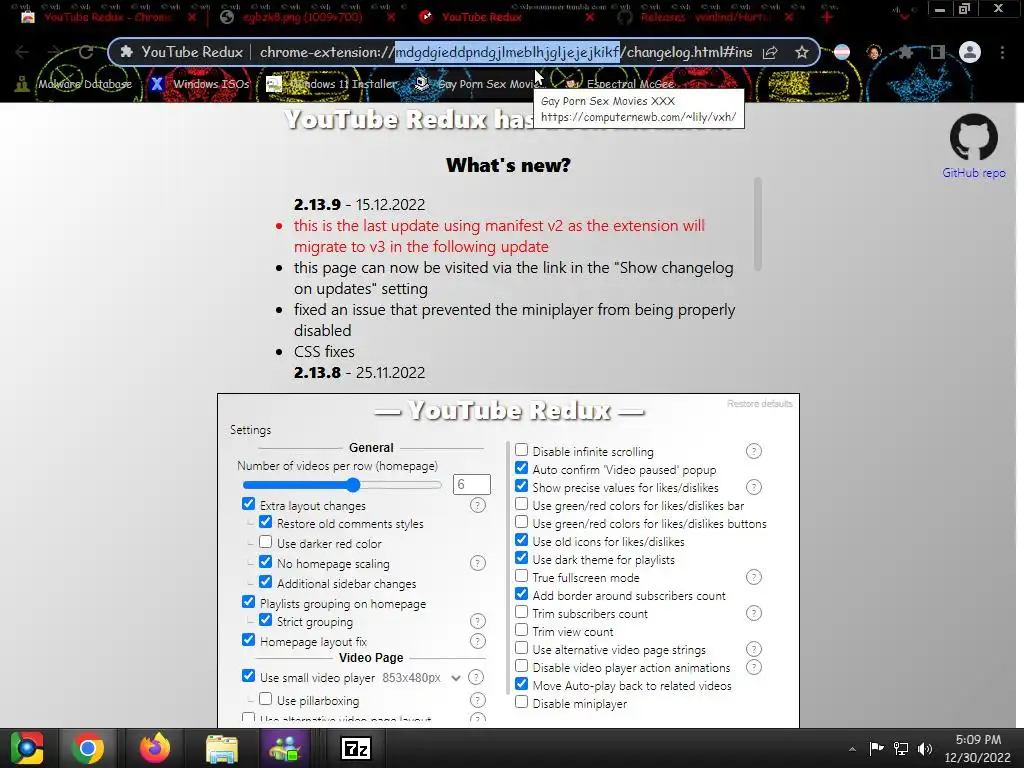Show help for Strict grouping
The image size is (1024, 768).
(x=478, y=621)
